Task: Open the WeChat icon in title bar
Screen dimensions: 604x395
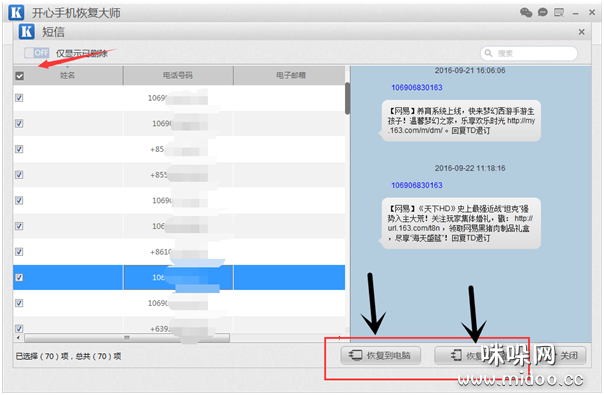Action: point(526,13)
